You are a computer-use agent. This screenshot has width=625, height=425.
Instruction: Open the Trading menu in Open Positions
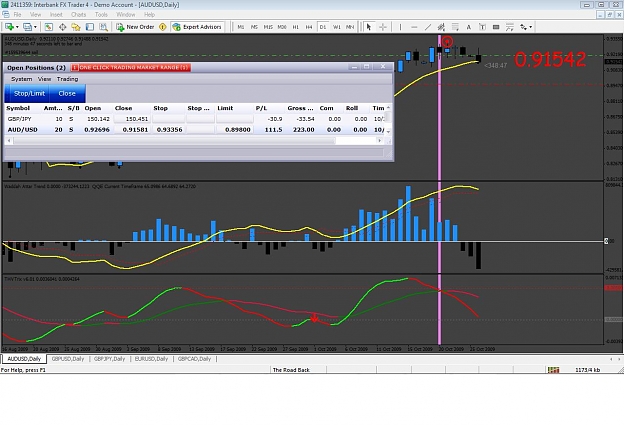(67, 79)
